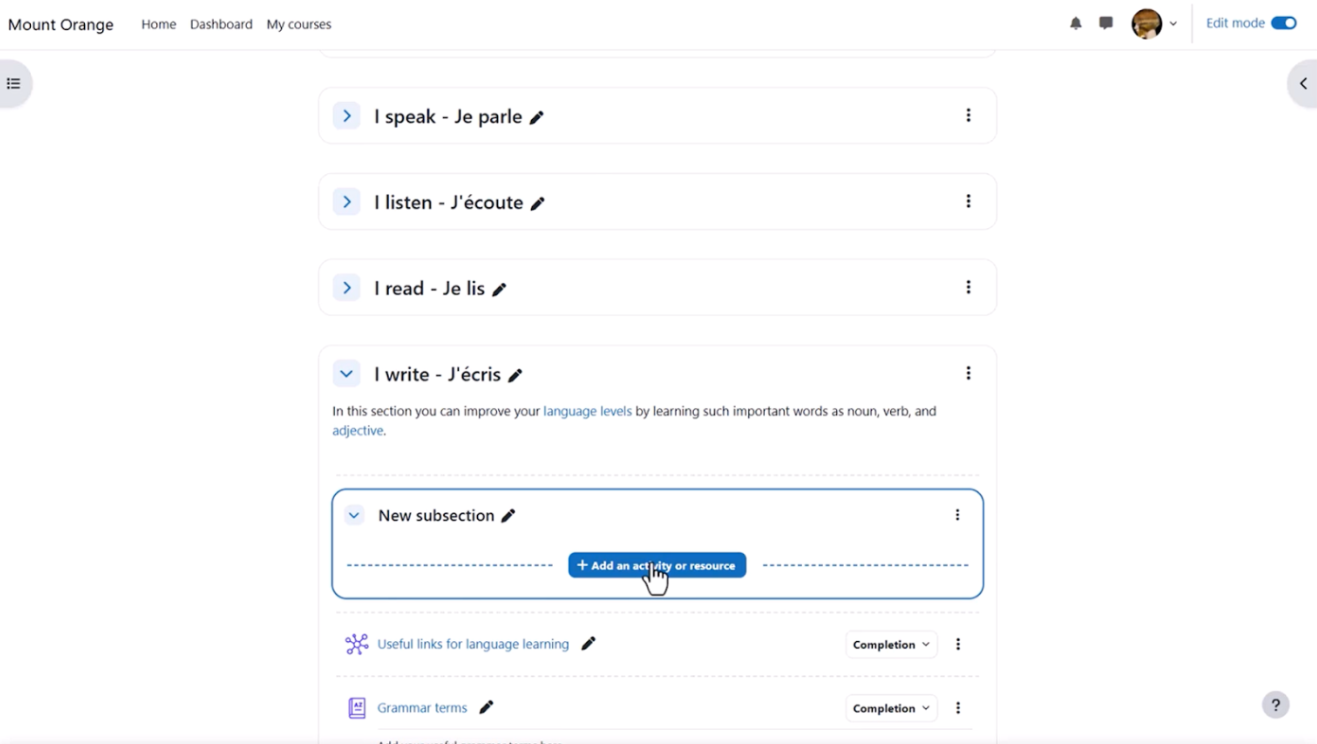Open the messaging chat bubble icon
This screenshot has width=1317, height=744.
pyautogui.click(x=1106, y=23)
